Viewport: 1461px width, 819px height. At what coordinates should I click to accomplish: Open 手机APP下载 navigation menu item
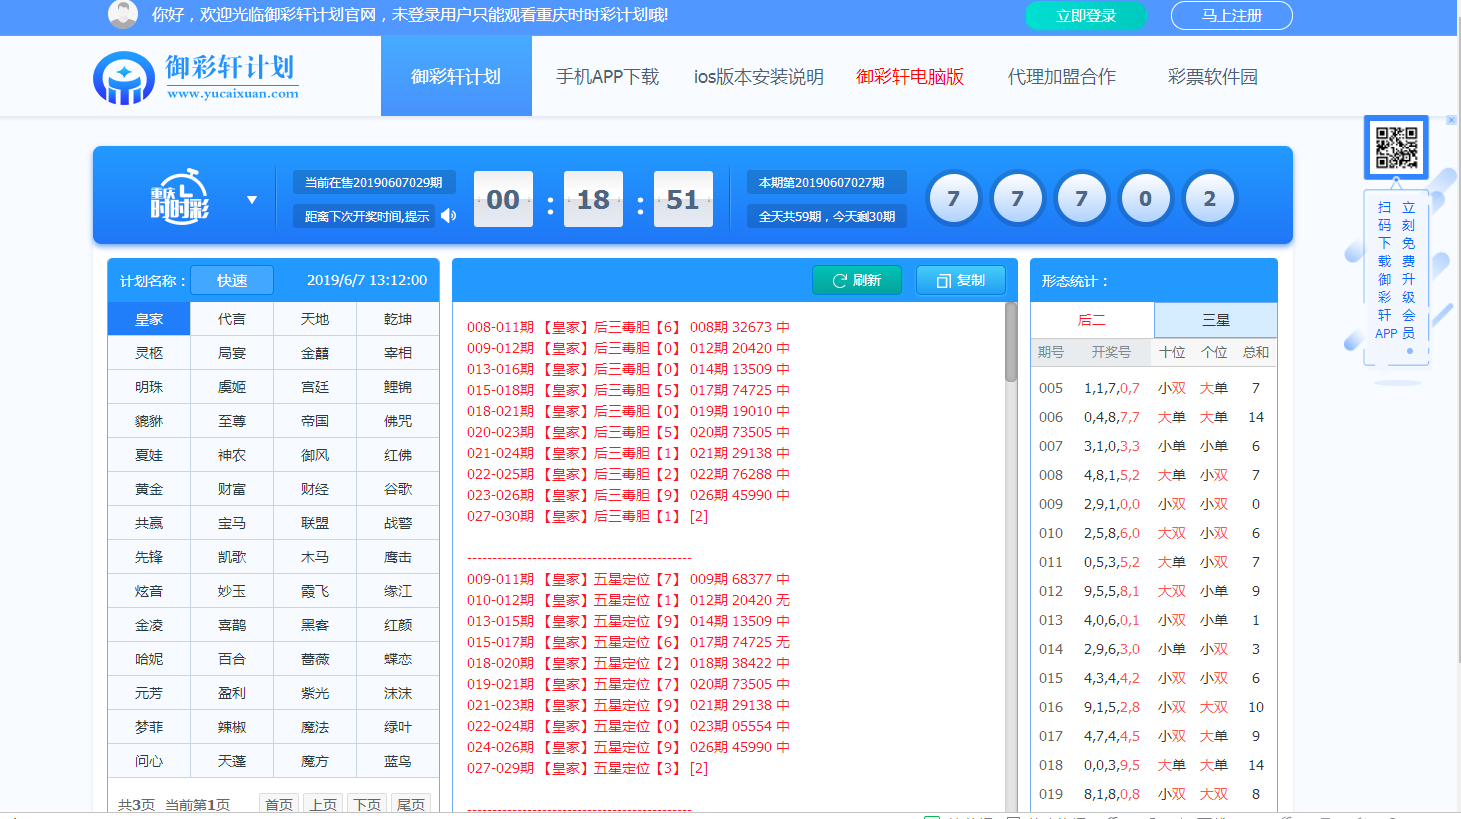click(607, 77)
